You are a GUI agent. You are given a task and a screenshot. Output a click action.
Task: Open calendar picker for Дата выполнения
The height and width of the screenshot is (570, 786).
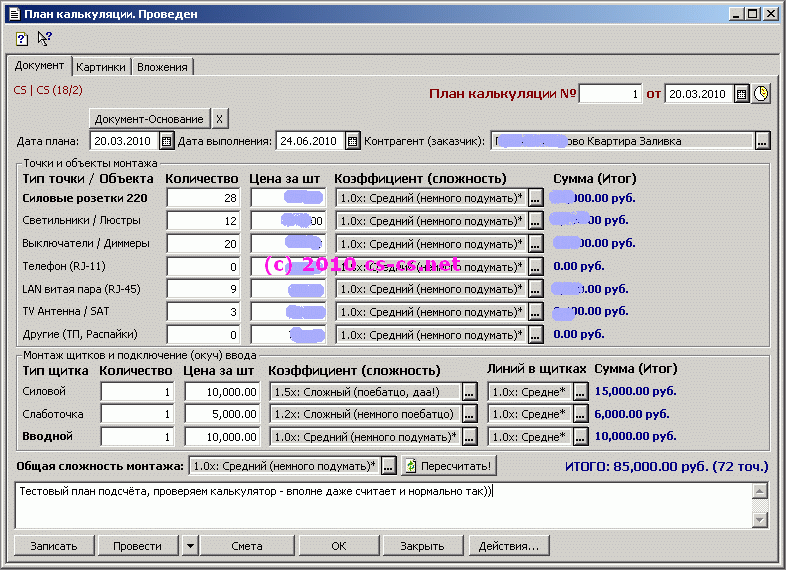click(352, 141)
